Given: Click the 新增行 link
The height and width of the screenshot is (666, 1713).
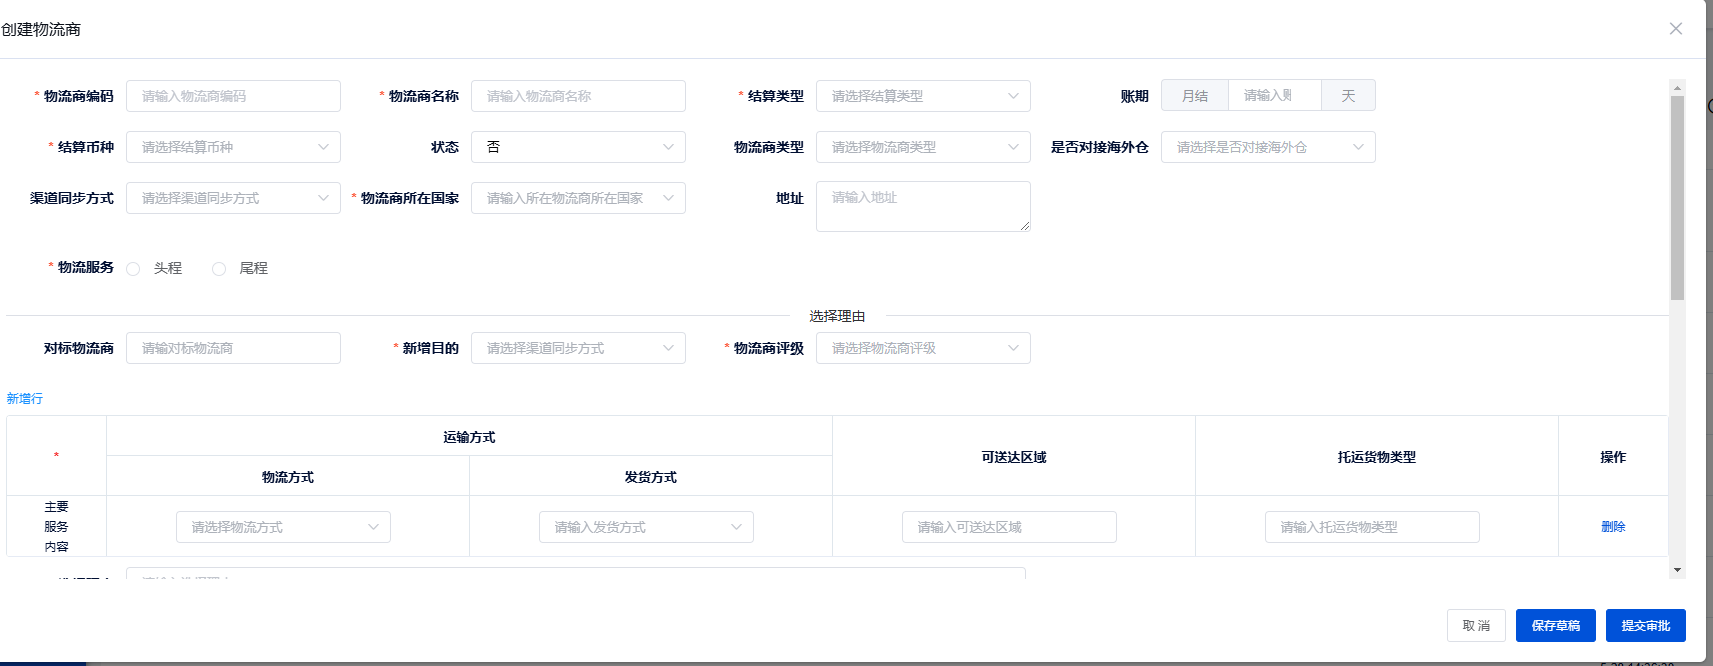Looking at the screenshot, I should pyautogui.click(x=25, y=398).
